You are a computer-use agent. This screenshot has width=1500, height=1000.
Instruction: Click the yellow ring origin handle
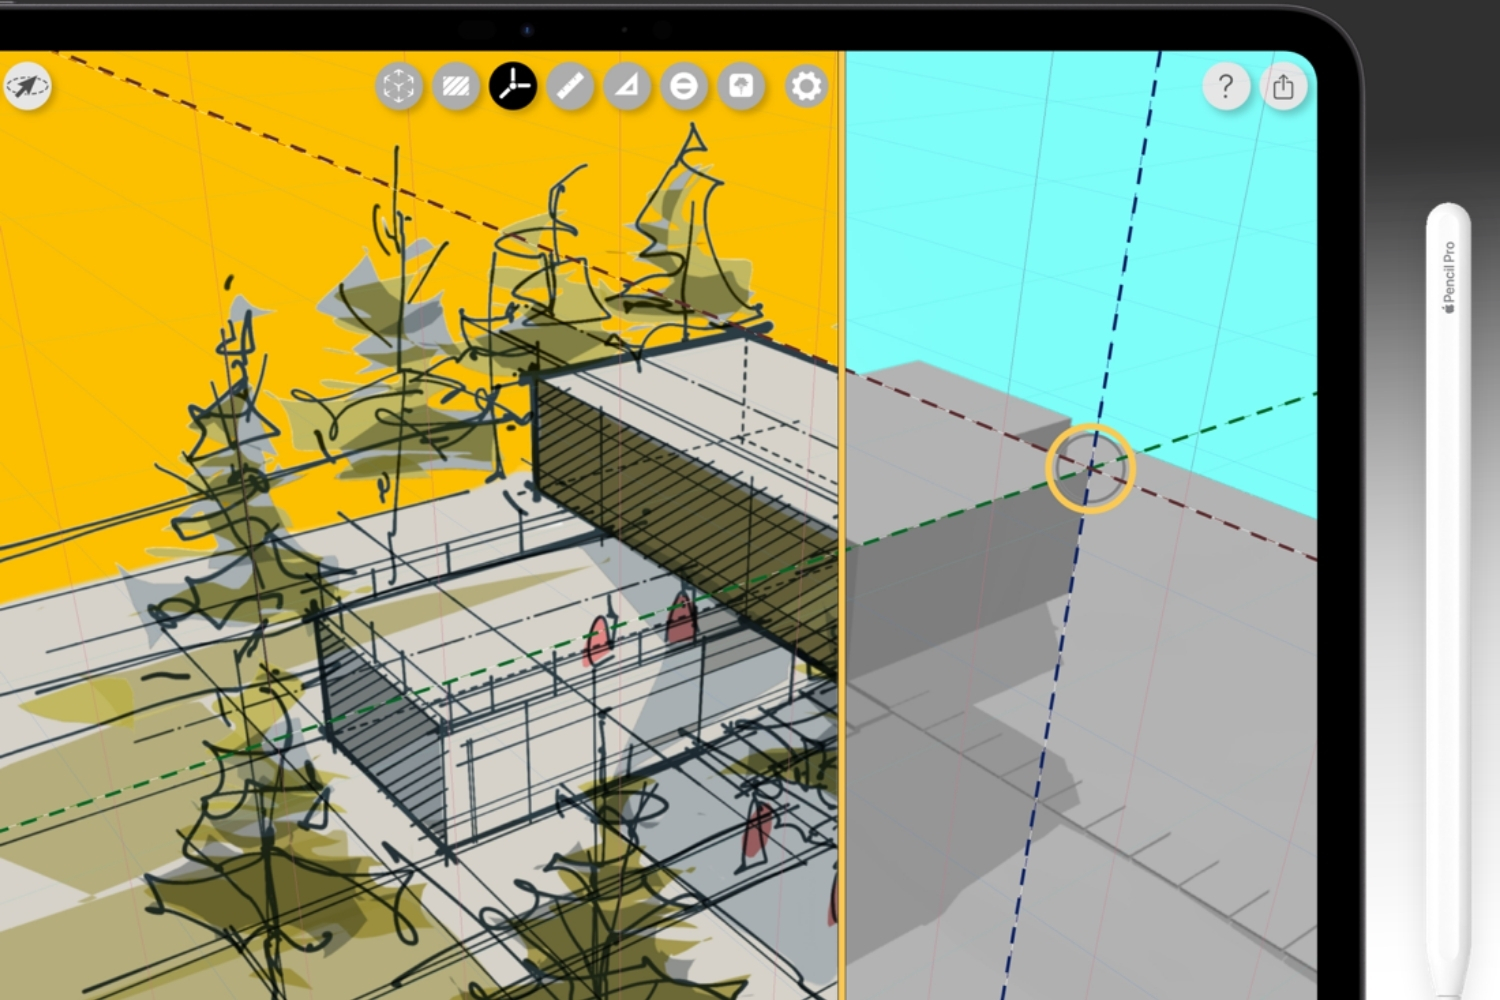point(1090,468)
